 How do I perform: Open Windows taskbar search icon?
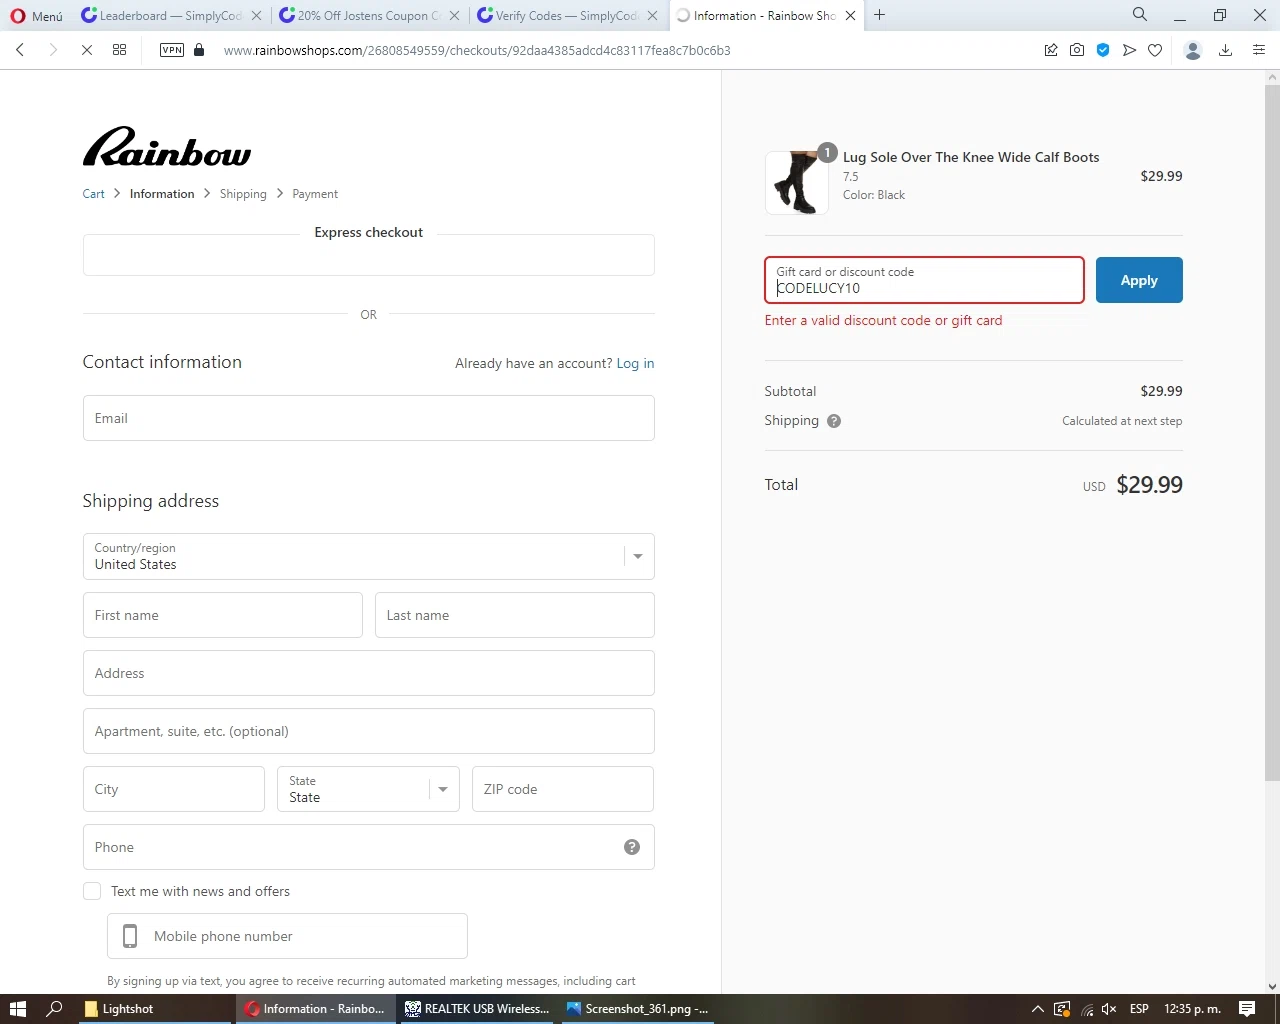(55, 1009)
